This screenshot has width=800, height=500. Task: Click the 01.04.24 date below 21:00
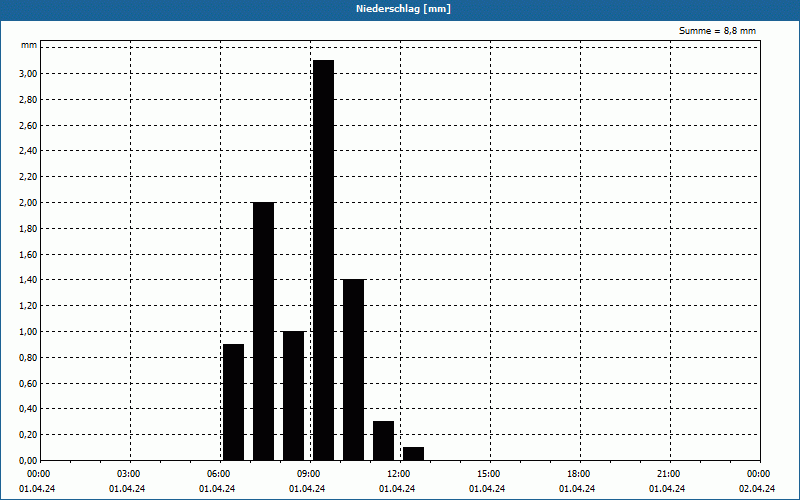point(667,489)
